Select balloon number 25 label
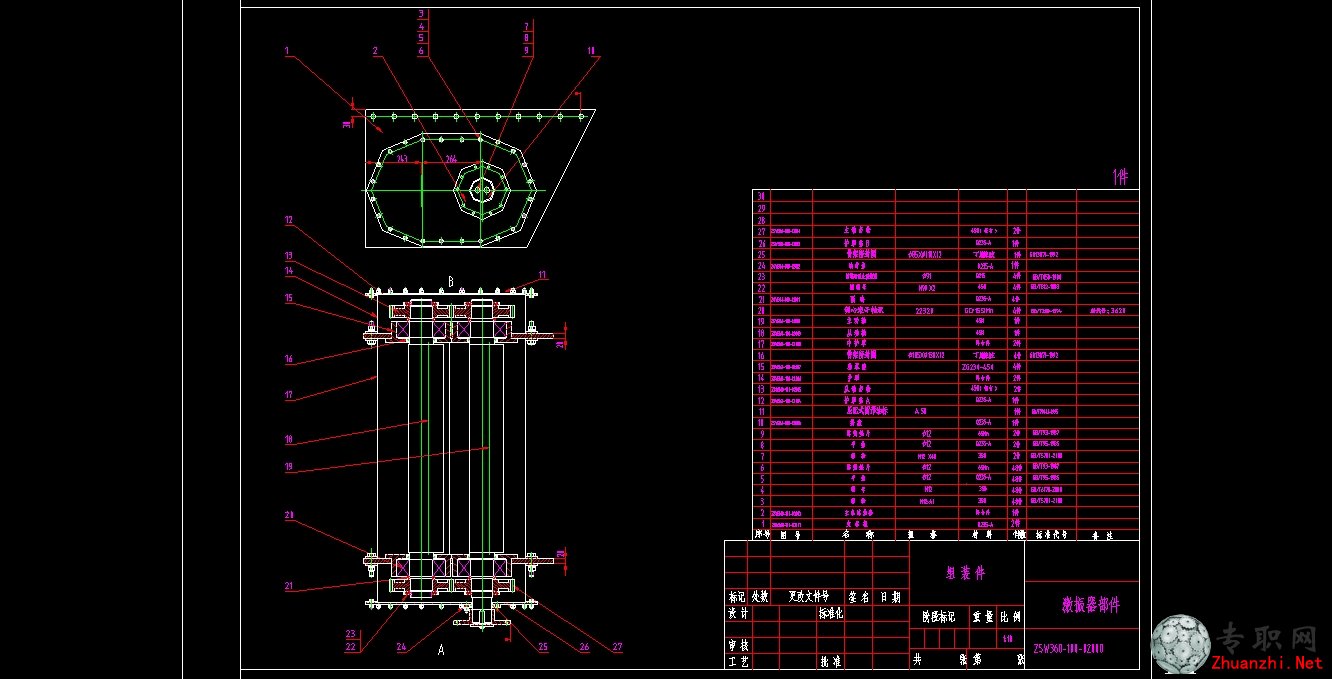 543,646
